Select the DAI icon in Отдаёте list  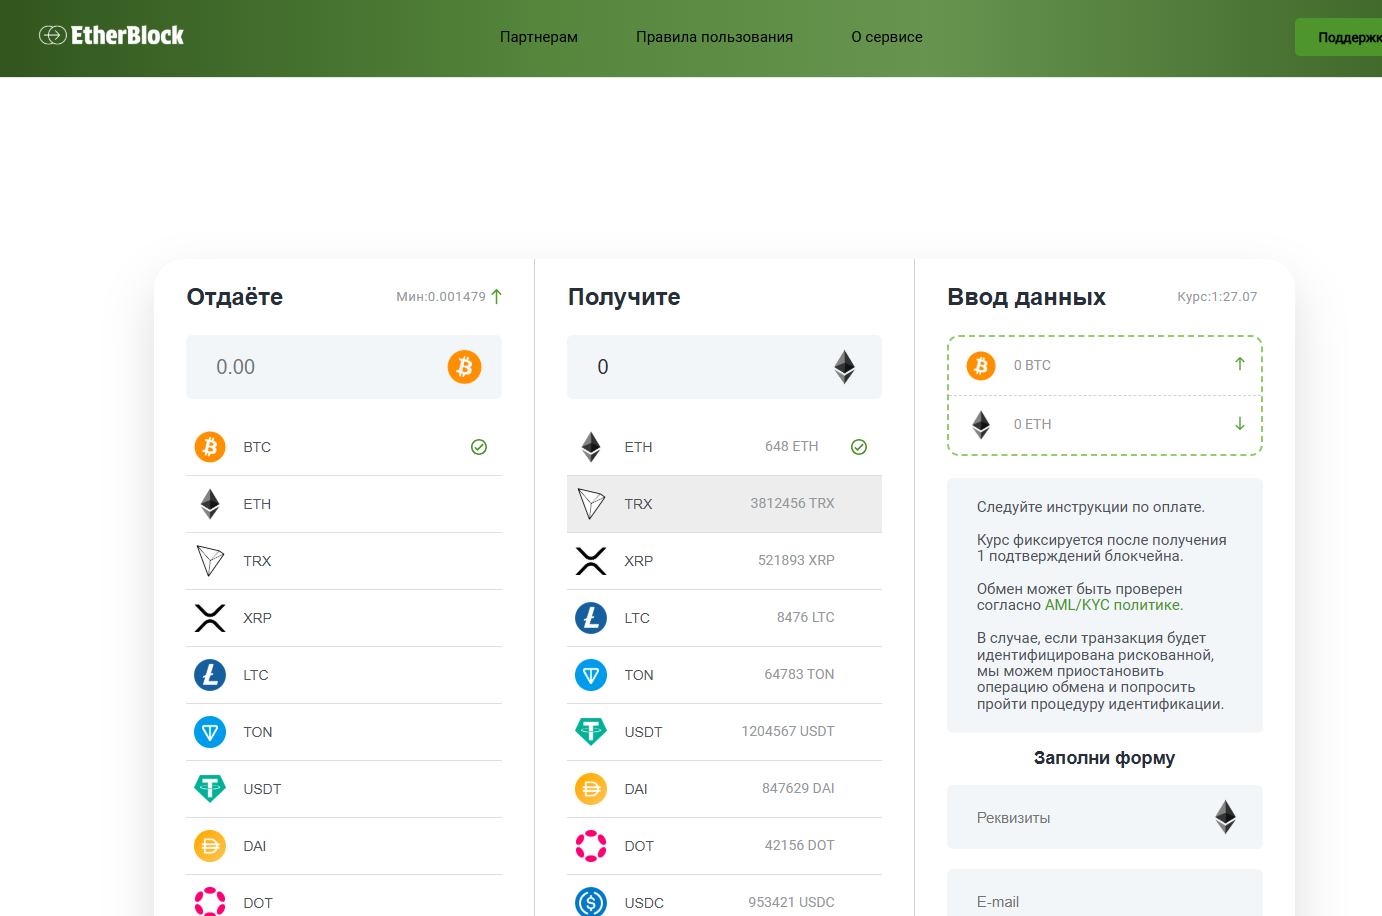(x=210, y=846)
